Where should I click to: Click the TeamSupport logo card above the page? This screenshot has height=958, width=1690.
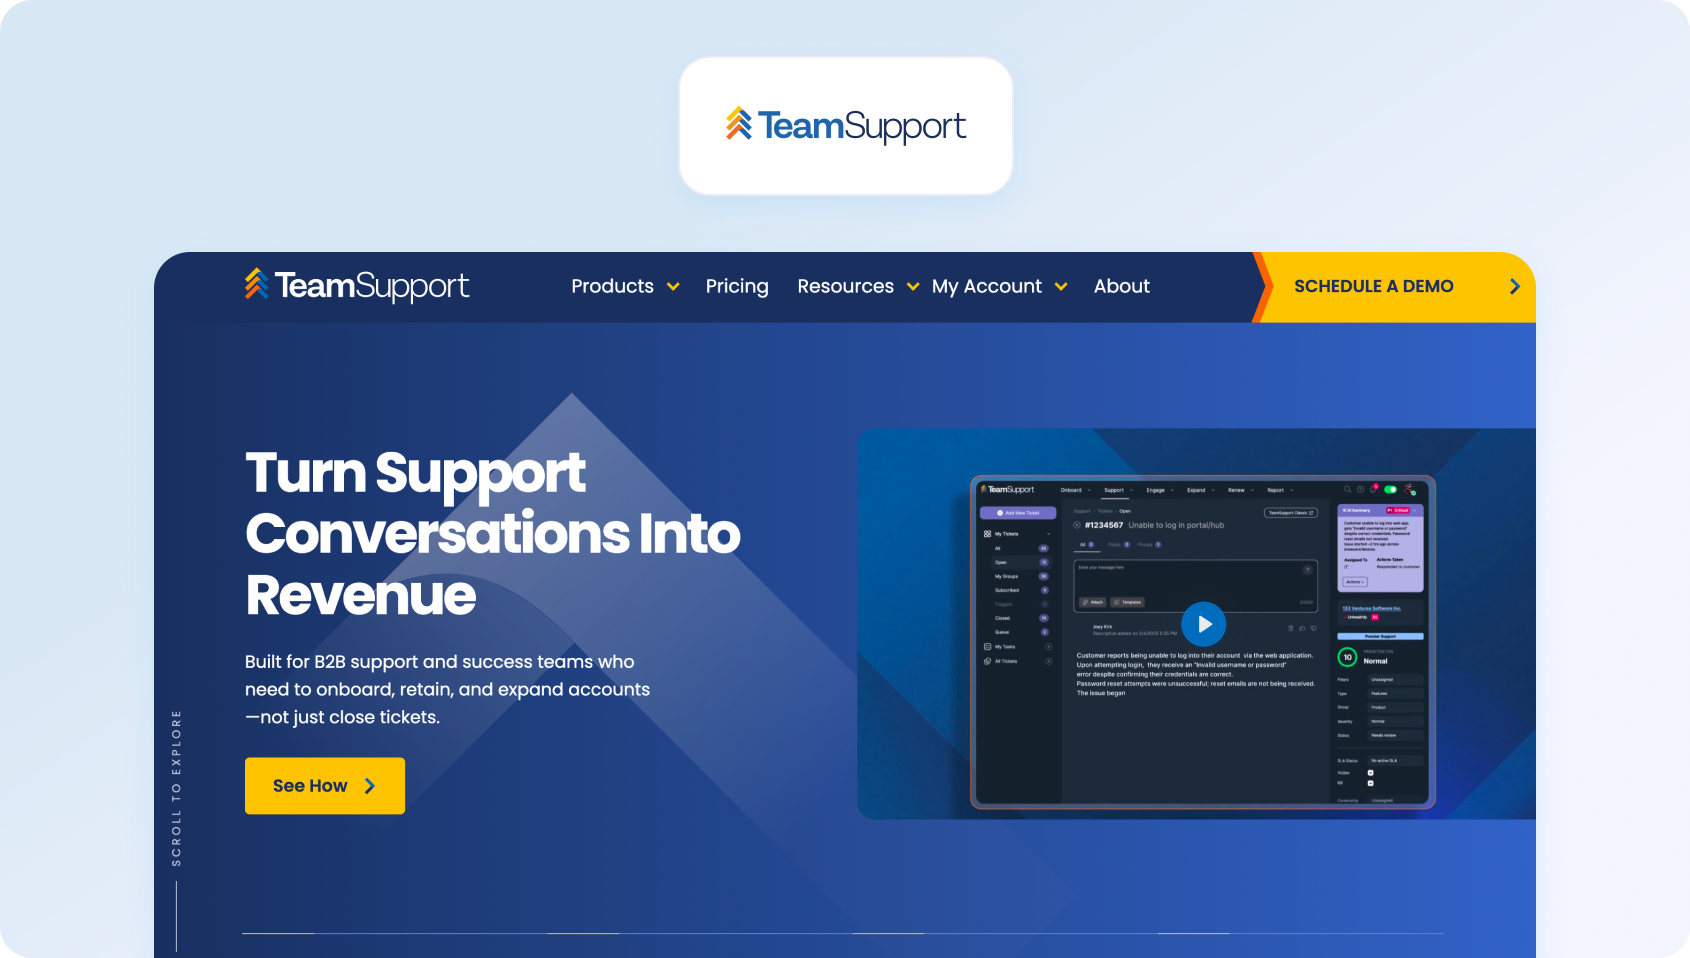point(846,126)
